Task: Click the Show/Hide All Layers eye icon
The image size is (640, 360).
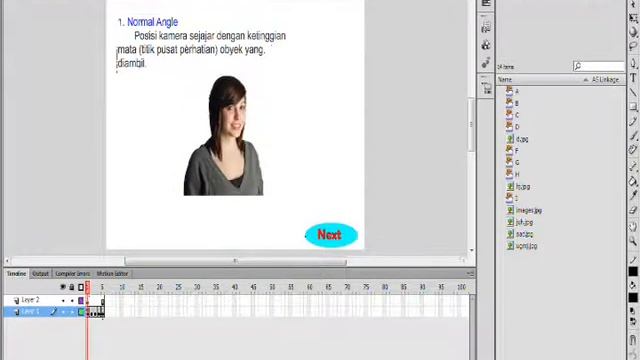Action: (63, 287)
